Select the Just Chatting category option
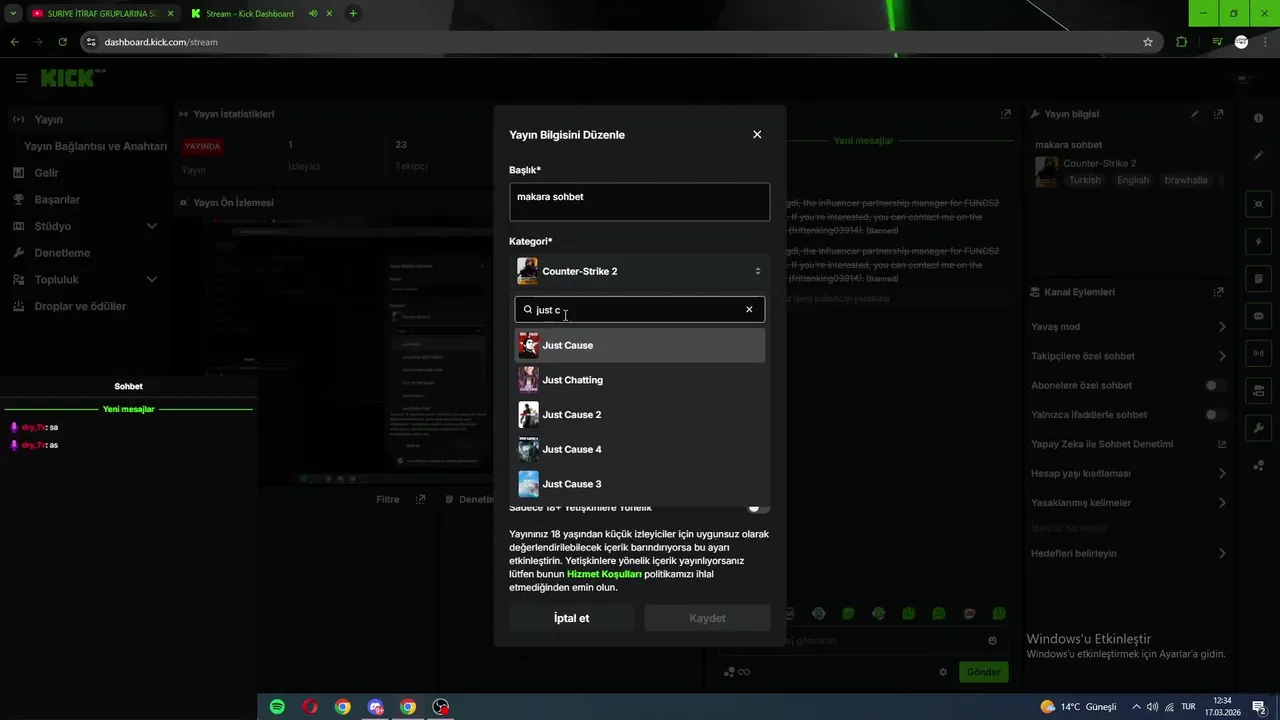 pyautogui.click(x=639, y=380)
